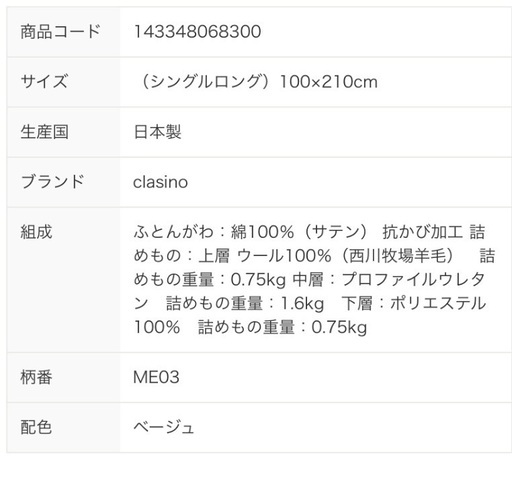Click the 生産国 label cell
Viewport: 512px width, 477px height.
click(x=63, y=132)
